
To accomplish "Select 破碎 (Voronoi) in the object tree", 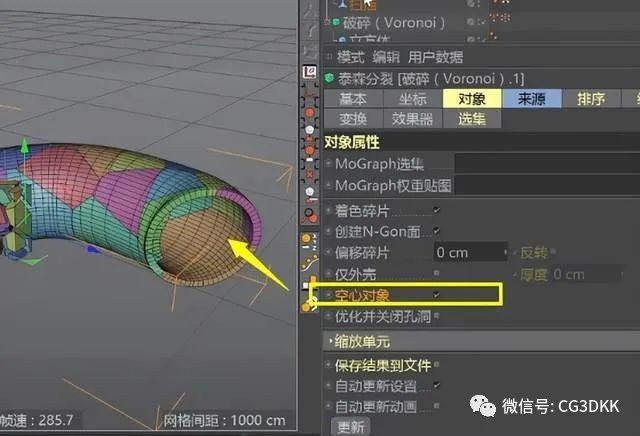I will point(393,22).
